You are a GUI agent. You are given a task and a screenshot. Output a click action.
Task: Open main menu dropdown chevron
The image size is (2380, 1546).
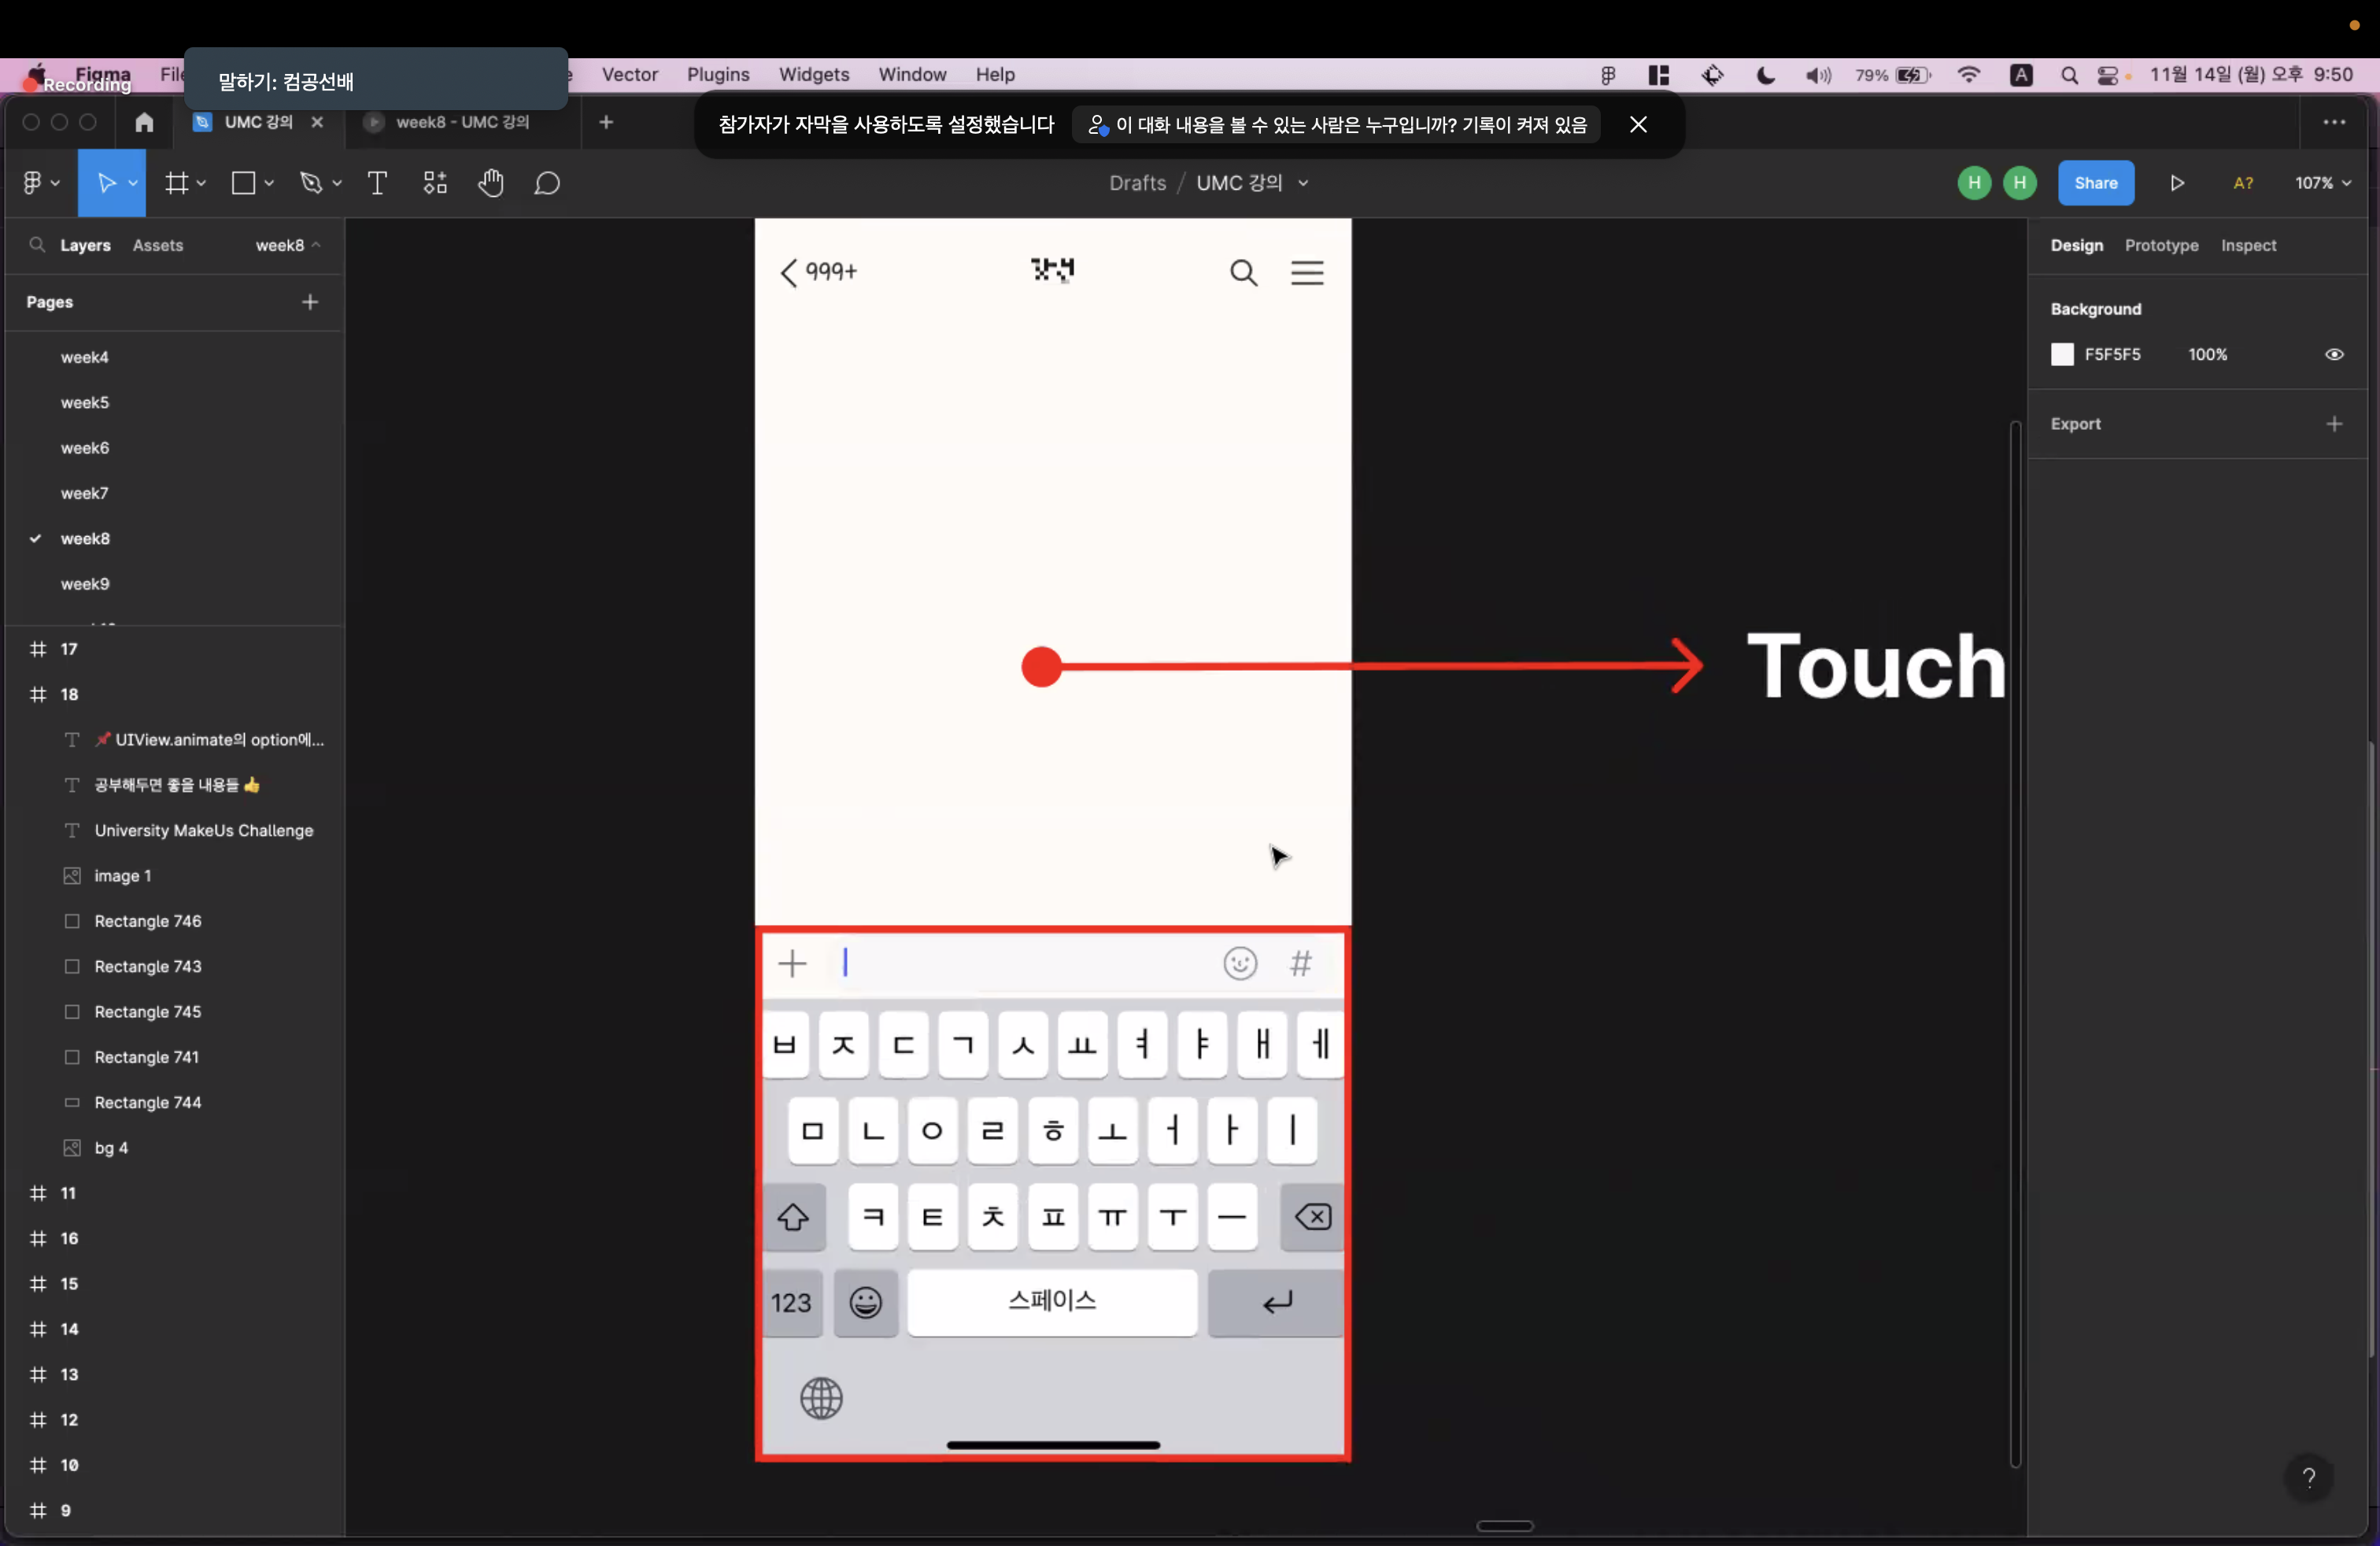(55, 183)
